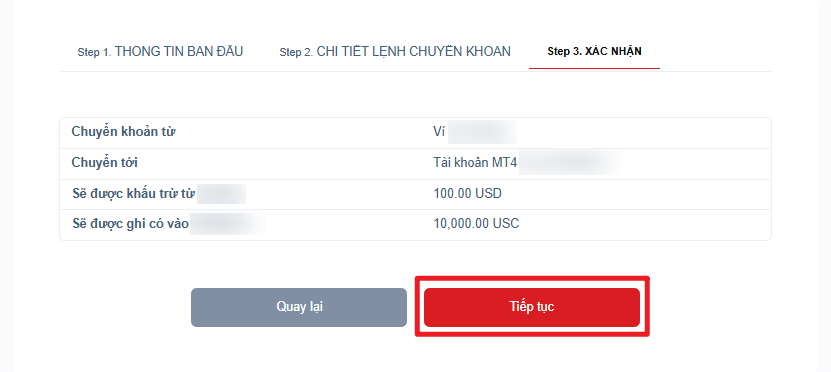Select the "Sẽ được ghi có vào" label

point(130,224)
